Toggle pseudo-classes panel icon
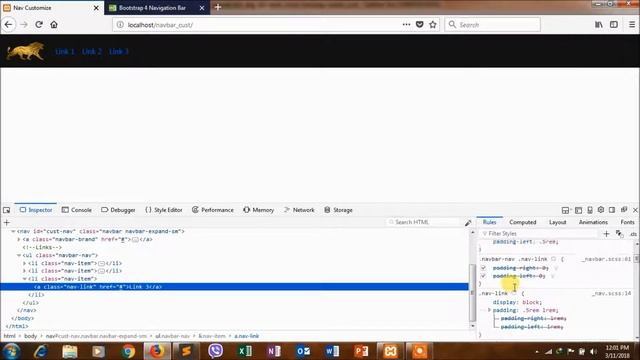This screenshot has width=640, height=360. click(620, 234)
